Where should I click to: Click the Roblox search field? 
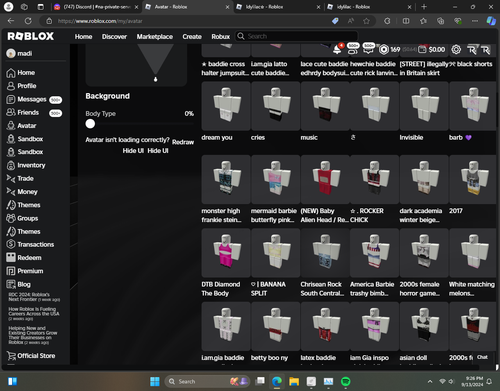click(297, 36)
